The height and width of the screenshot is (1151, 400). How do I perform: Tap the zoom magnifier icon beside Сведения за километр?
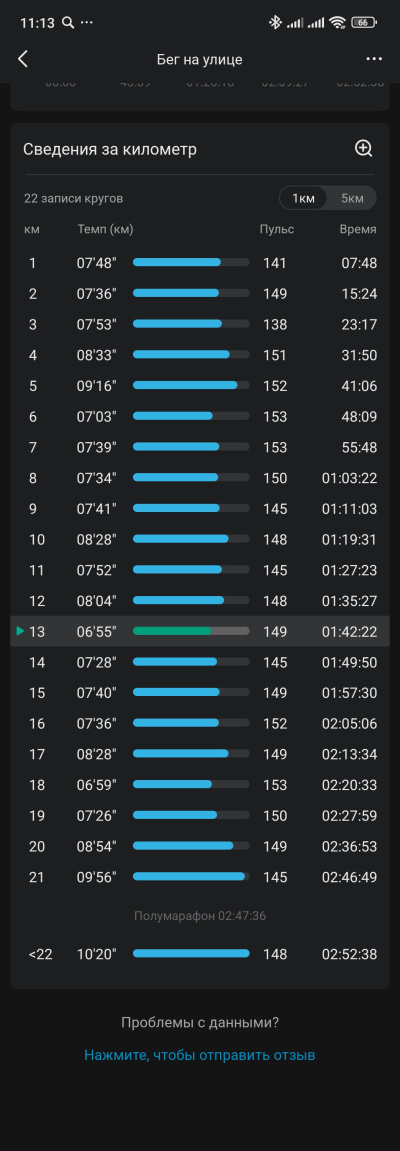point(364,149)
